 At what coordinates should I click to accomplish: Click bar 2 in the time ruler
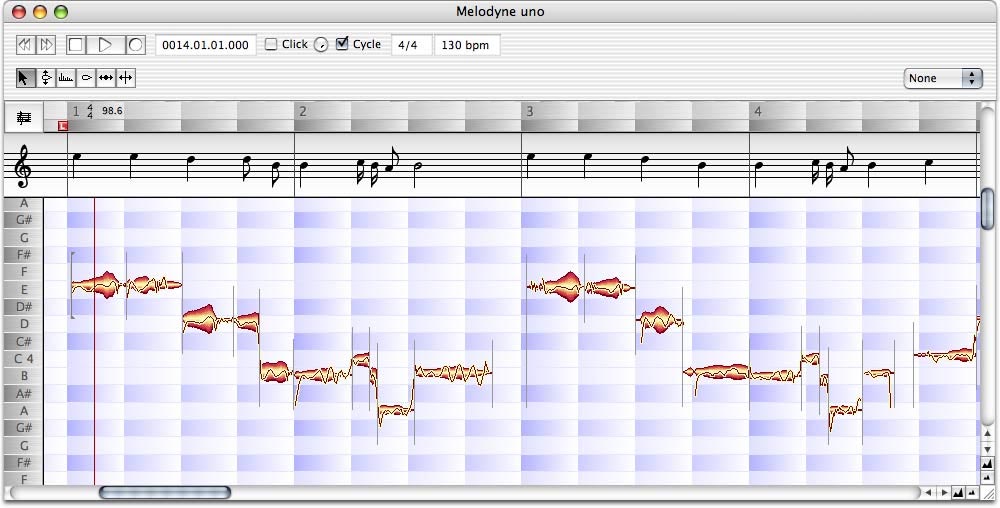[x=303, y=112]
